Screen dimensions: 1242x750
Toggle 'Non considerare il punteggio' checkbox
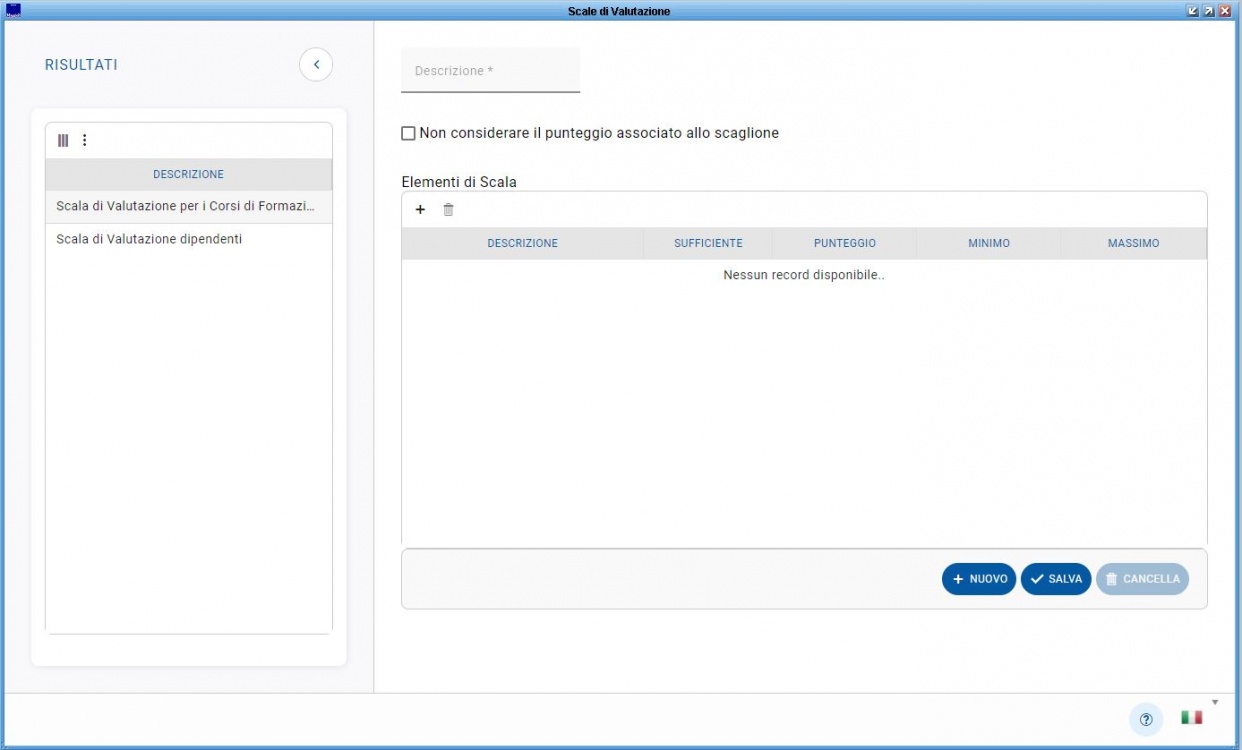(x=408, y=133)
